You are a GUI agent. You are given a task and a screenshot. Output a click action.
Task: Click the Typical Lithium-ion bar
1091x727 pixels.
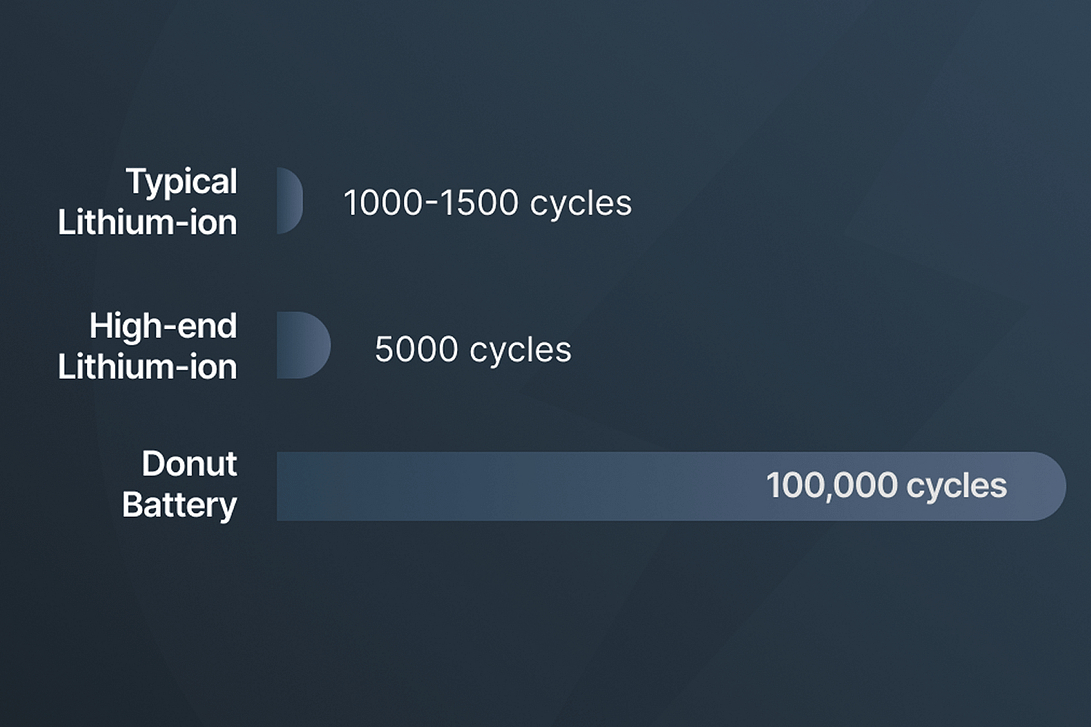tap(289, 201)
